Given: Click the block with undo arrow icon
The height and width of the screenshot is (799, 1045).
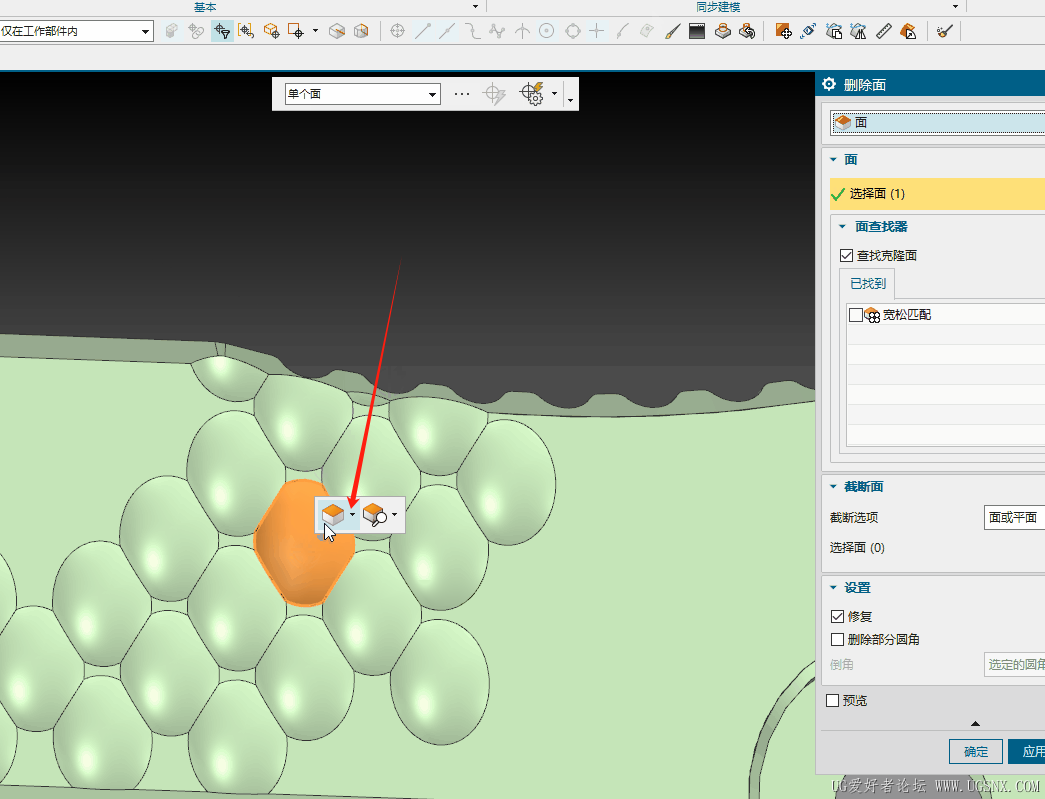Looking at the screenshot, I should (747, 31).
